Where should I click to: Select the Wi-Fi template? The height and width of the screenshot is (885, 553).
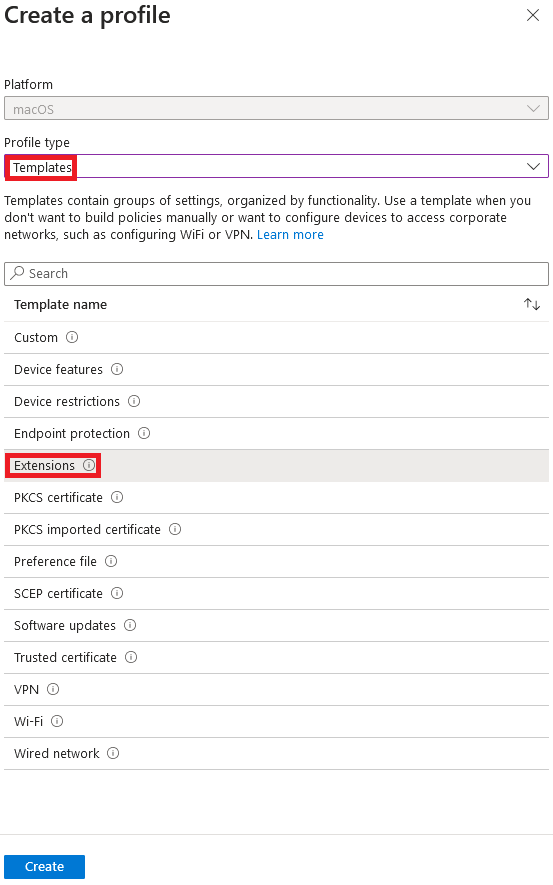[276, 721]
